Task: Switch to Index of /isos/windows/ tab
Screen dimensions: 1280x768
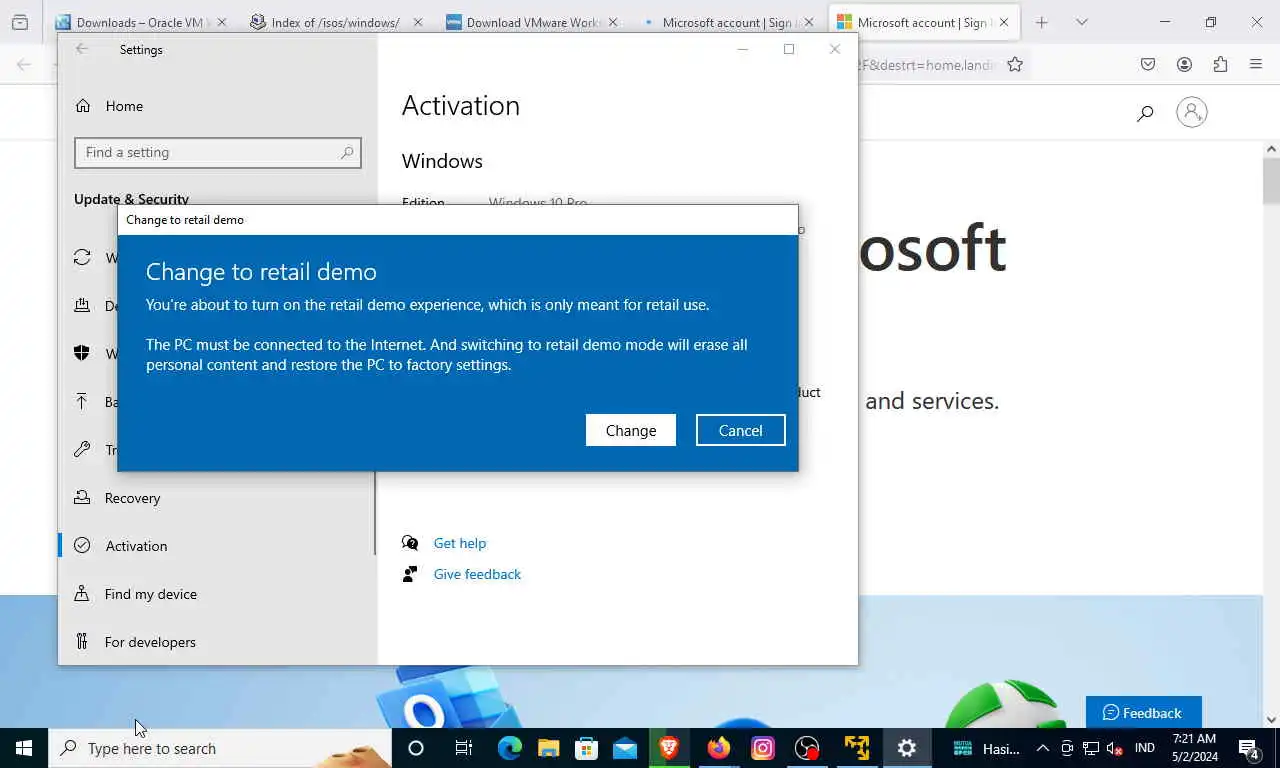Action: click(336, 22)
